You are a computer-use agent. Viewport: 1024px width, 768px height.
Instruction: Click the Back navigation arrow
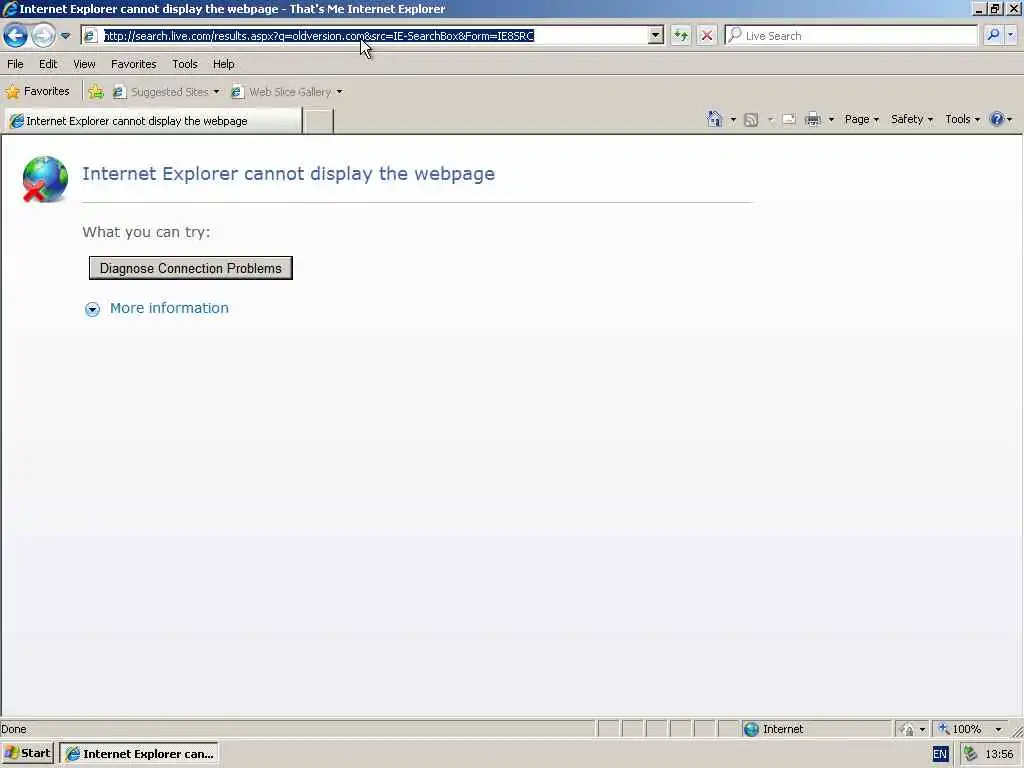pyautogui.click(x=16, y=35)
